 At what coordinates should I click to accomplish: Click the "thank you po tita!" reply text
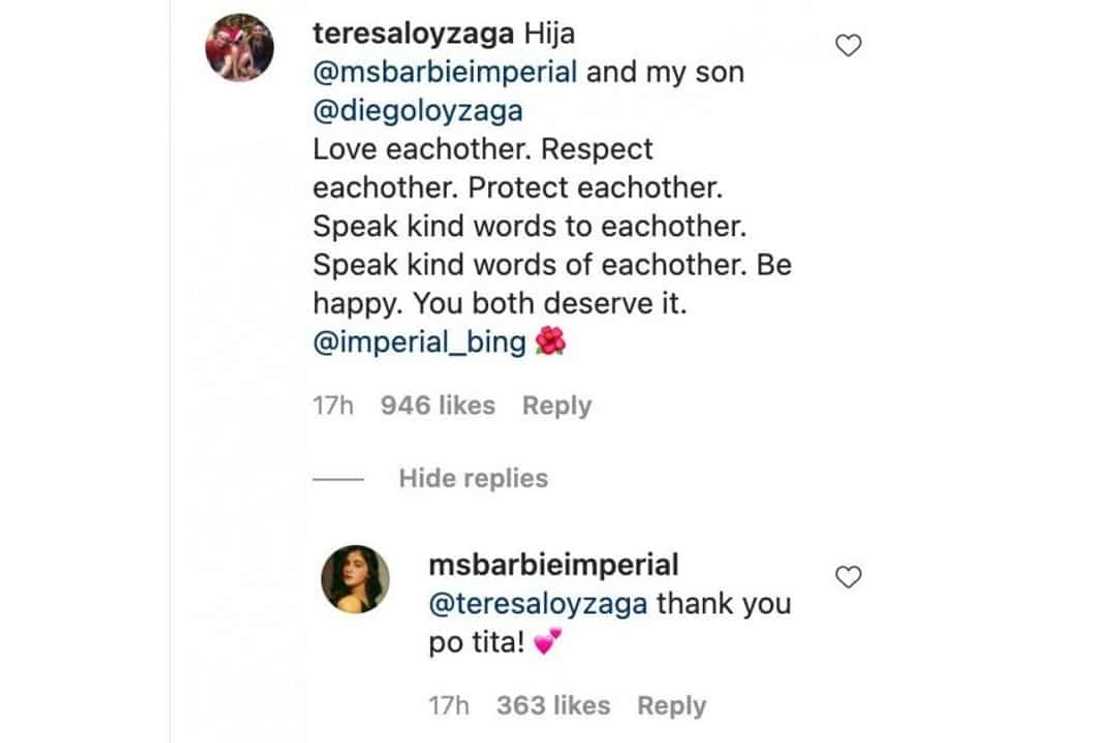pyautogui.click(x=723, y=604)
